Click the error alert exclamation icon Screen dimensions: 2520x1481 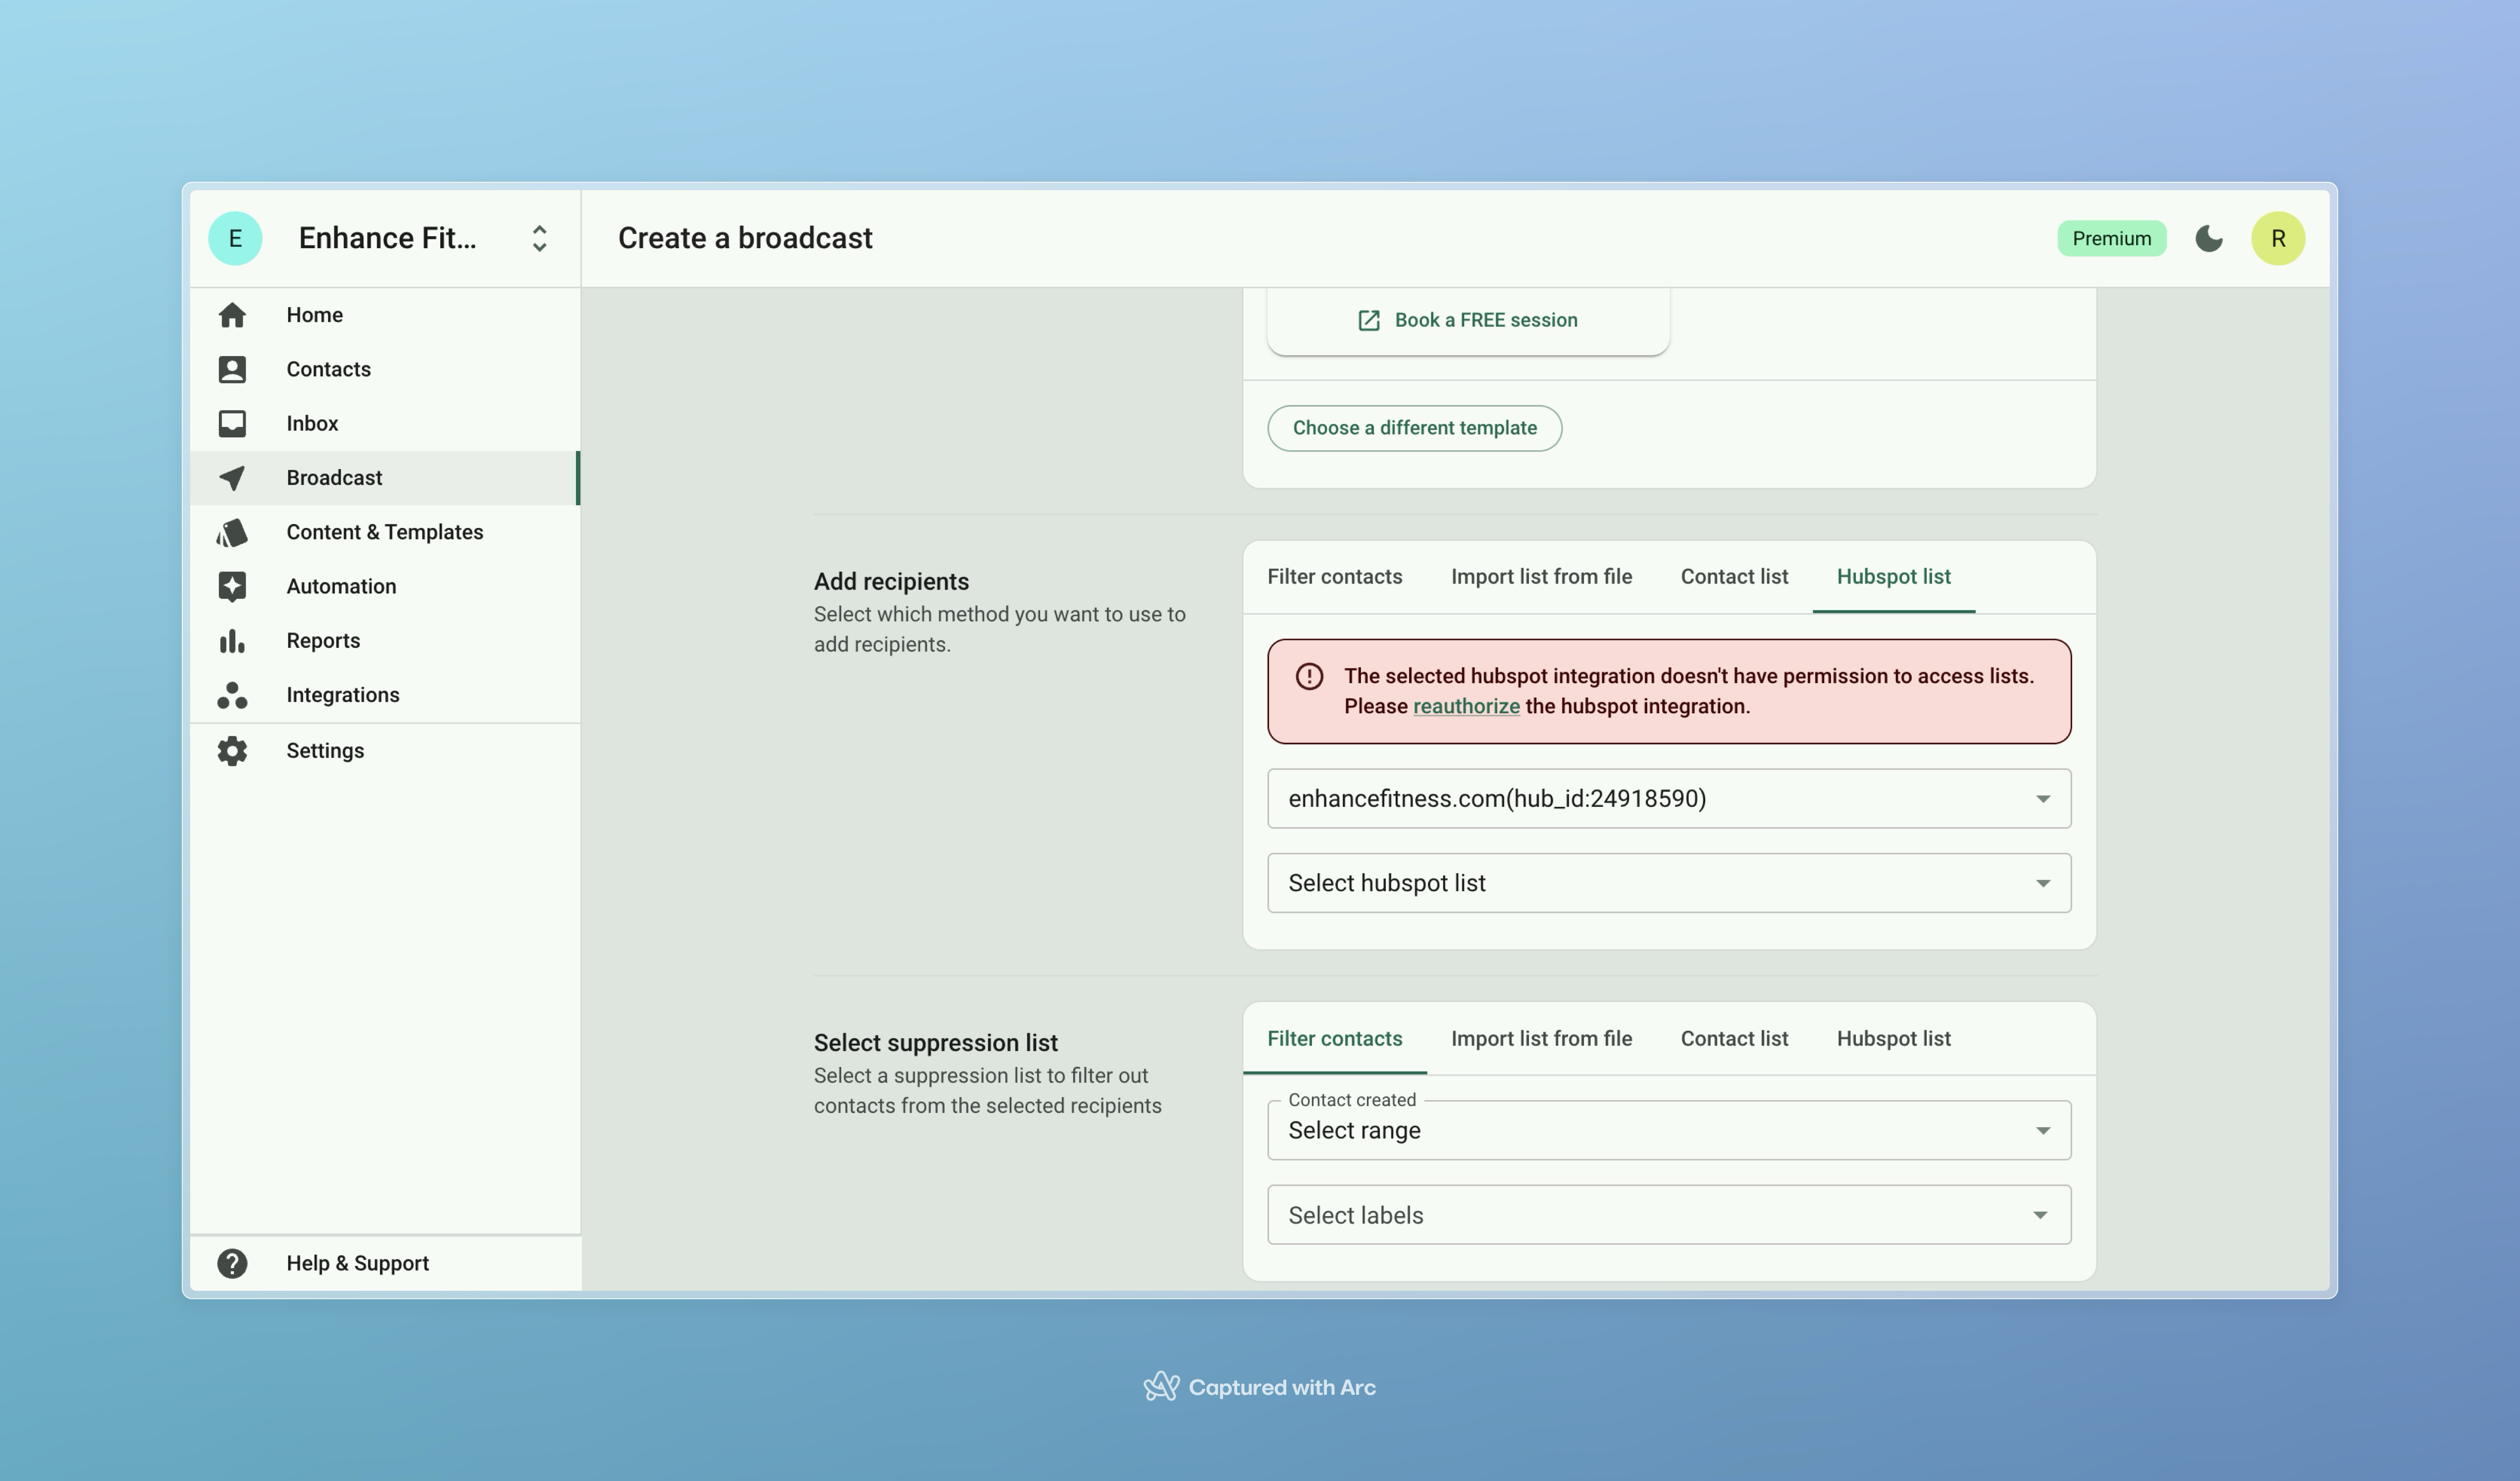pos(1309,676)
